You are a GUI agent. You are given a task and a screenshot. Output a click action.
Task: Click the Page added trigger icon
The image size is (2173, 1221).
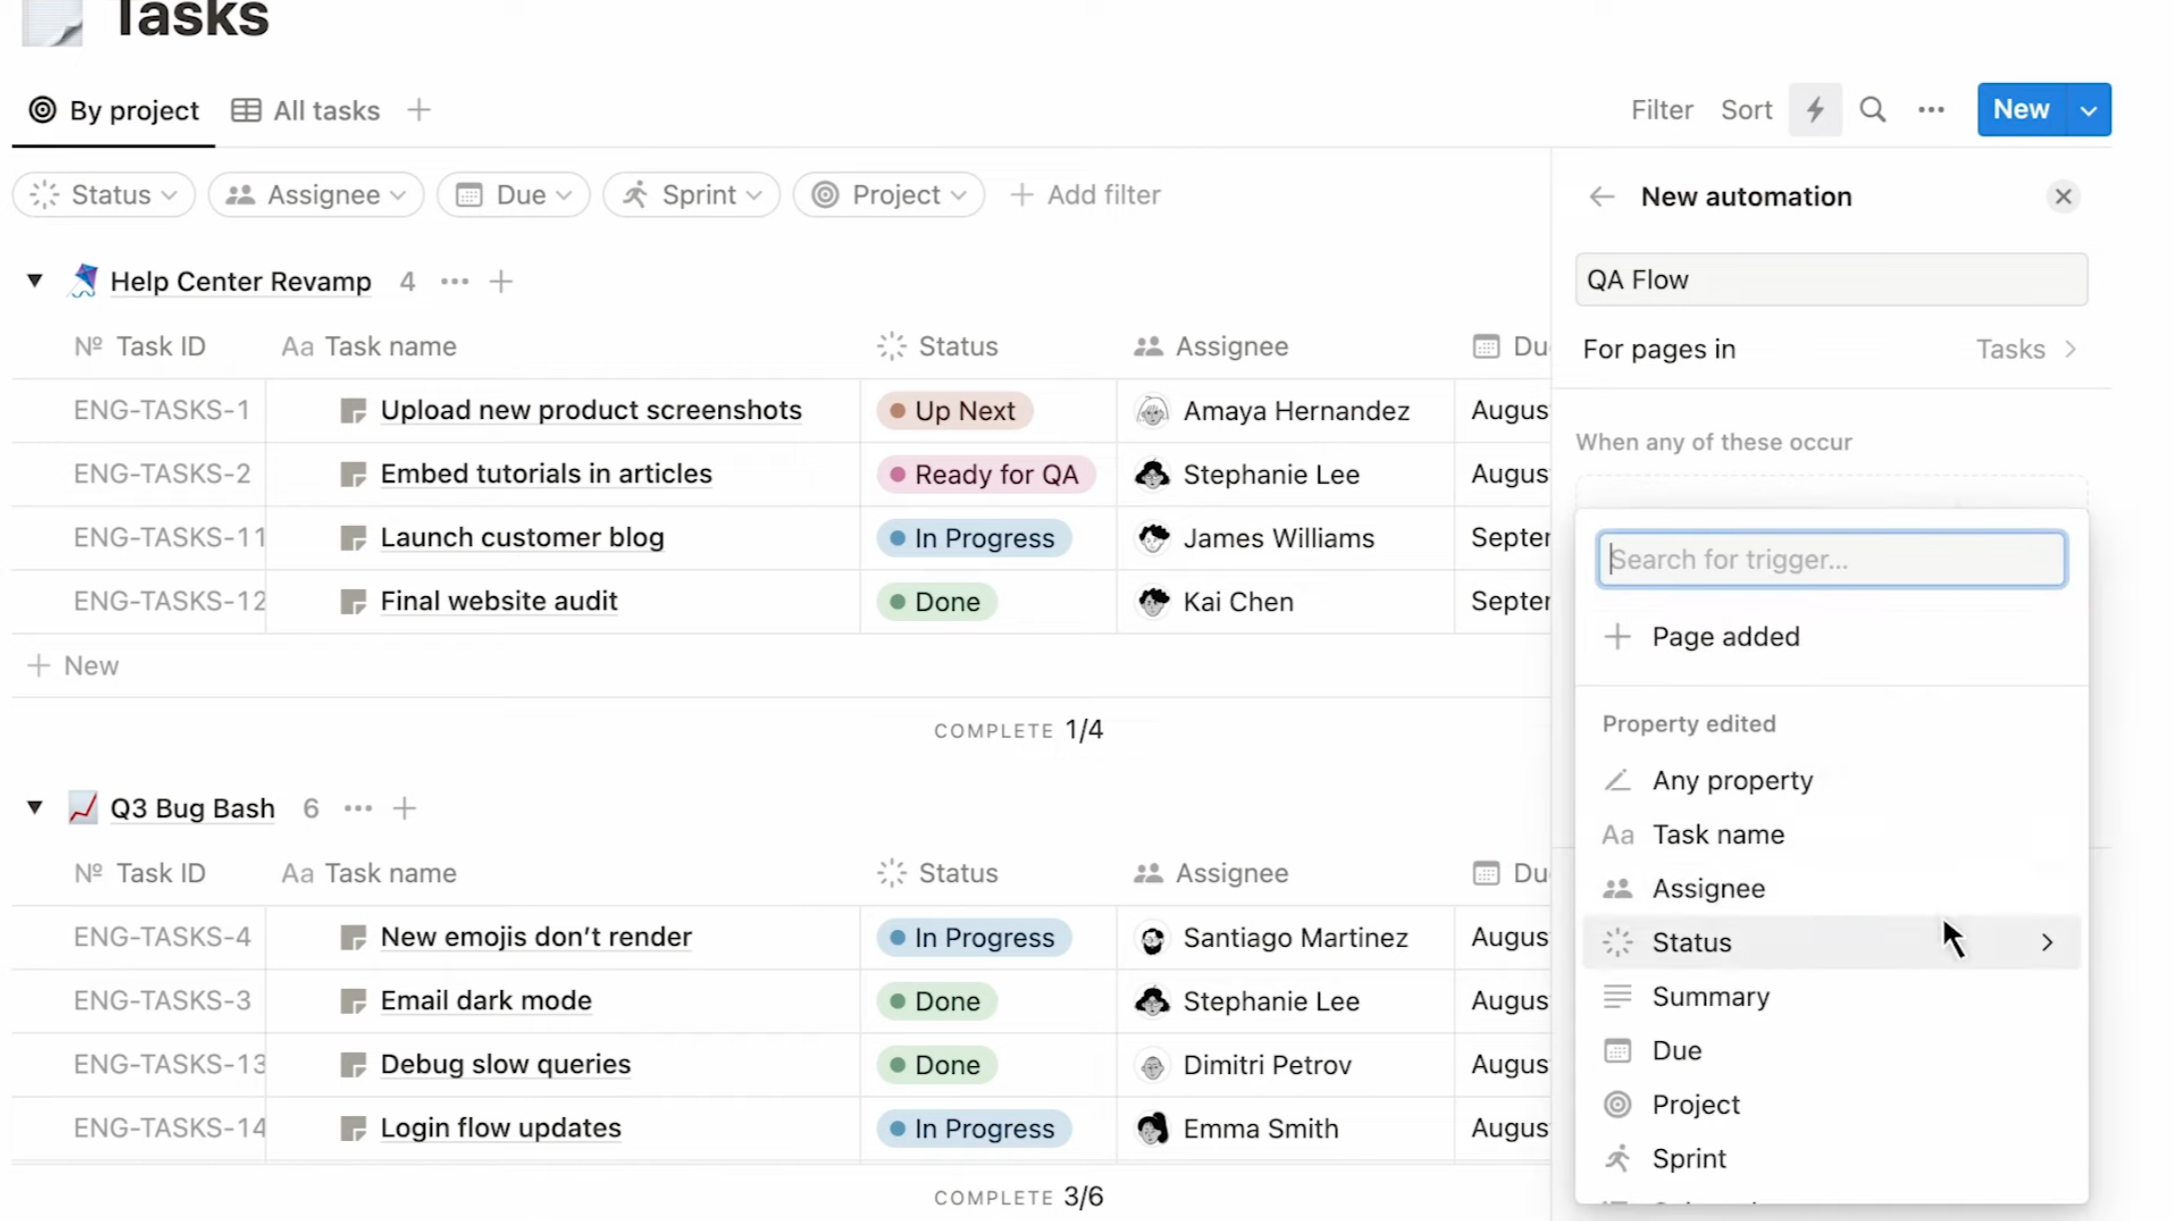click(1618, 636)
